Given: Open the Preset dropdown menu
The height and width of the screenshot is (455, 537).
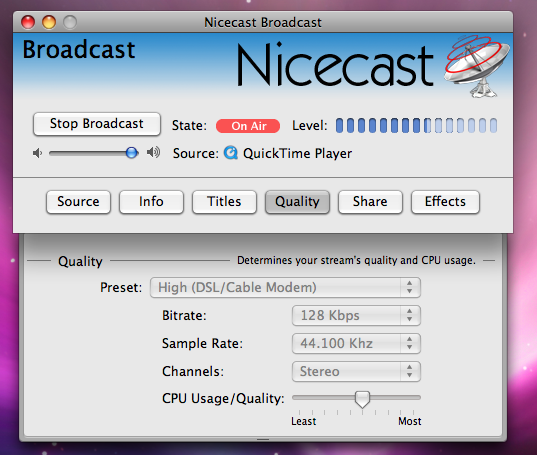Looking at the screenshot, I should [285, 288].
